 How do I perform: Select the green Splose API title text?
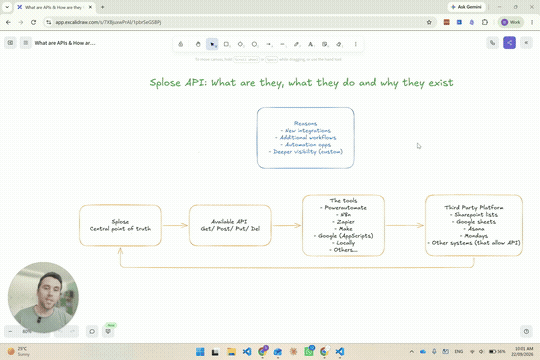point(301,83)
